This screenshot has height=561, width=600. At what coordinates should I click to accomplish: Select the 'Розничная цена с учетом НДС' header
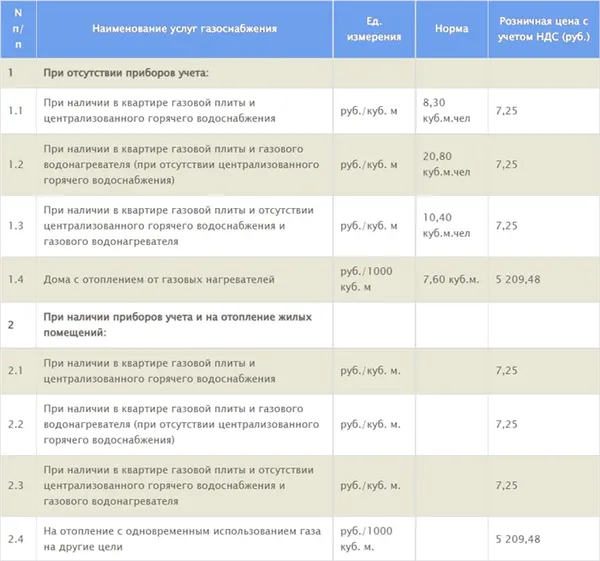(x=544, y=29)
